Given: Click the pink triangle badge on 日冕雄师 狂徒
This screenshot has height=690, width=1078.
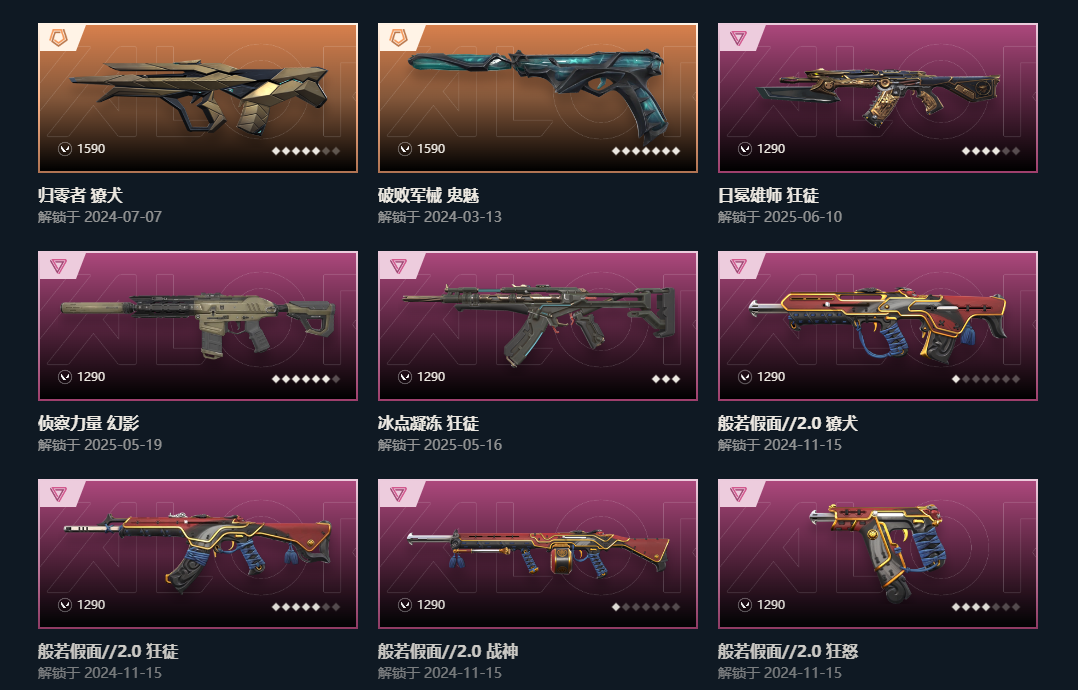Looking at the screenshot, I should pyautogui.click(x=738, y=38).
